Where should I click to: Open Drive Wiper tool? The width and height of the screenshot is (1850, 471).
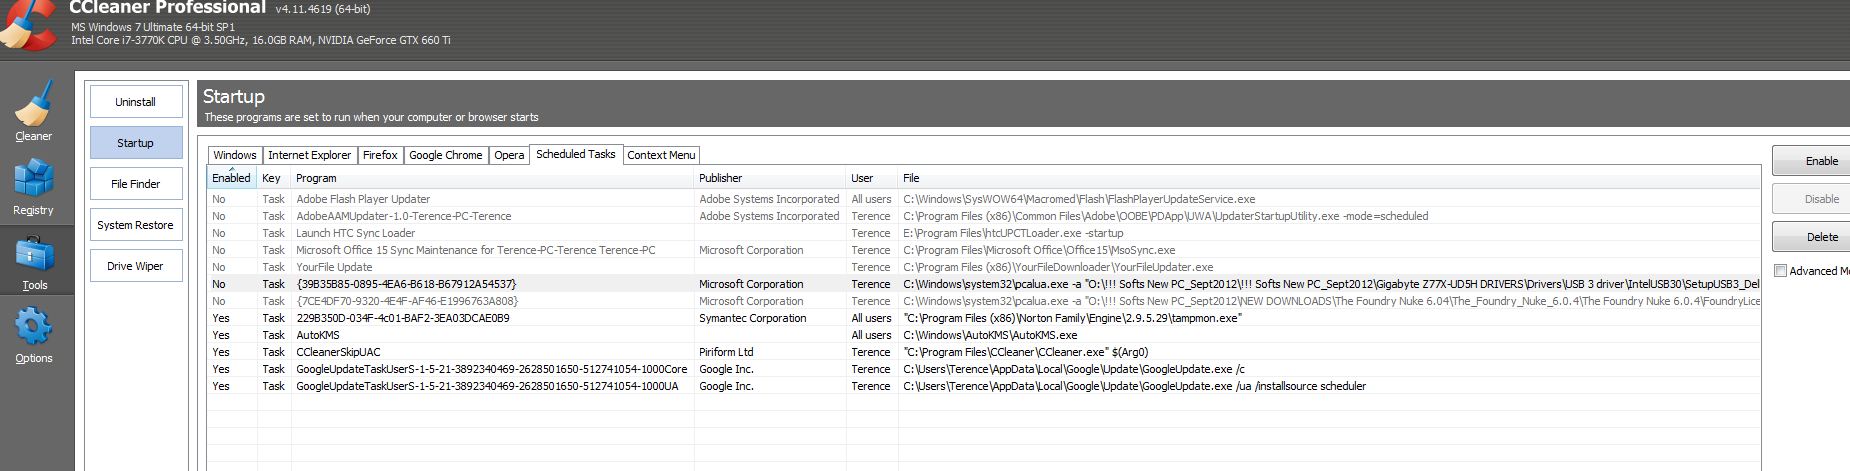click(x=136, y=266)
